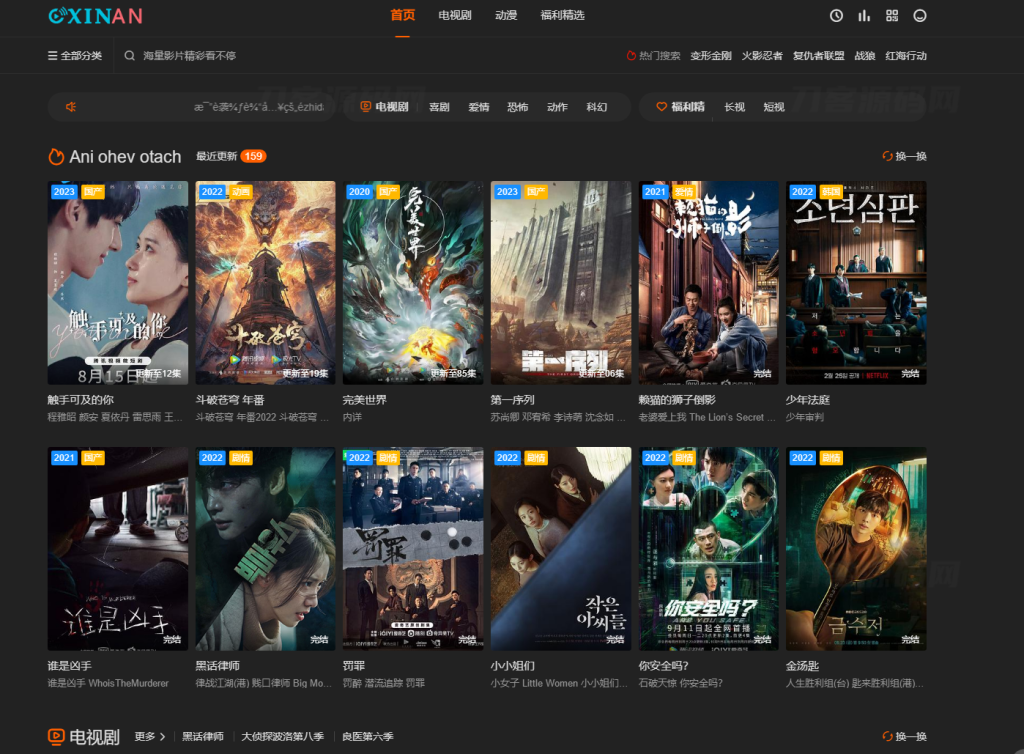Click the XINAN site logo

[x=95, y=16]
